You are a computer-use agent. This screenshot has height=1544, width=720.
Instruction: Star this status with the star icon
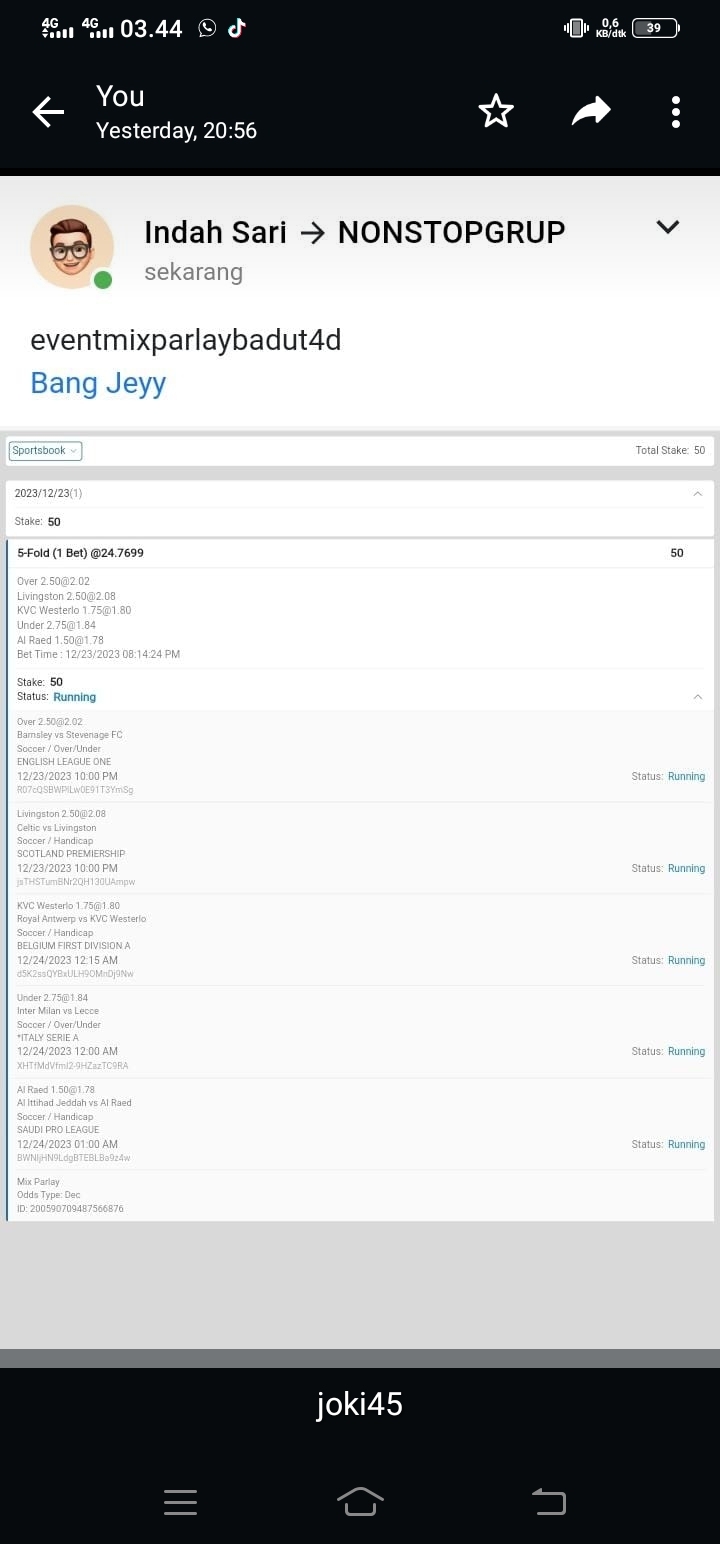496,112
